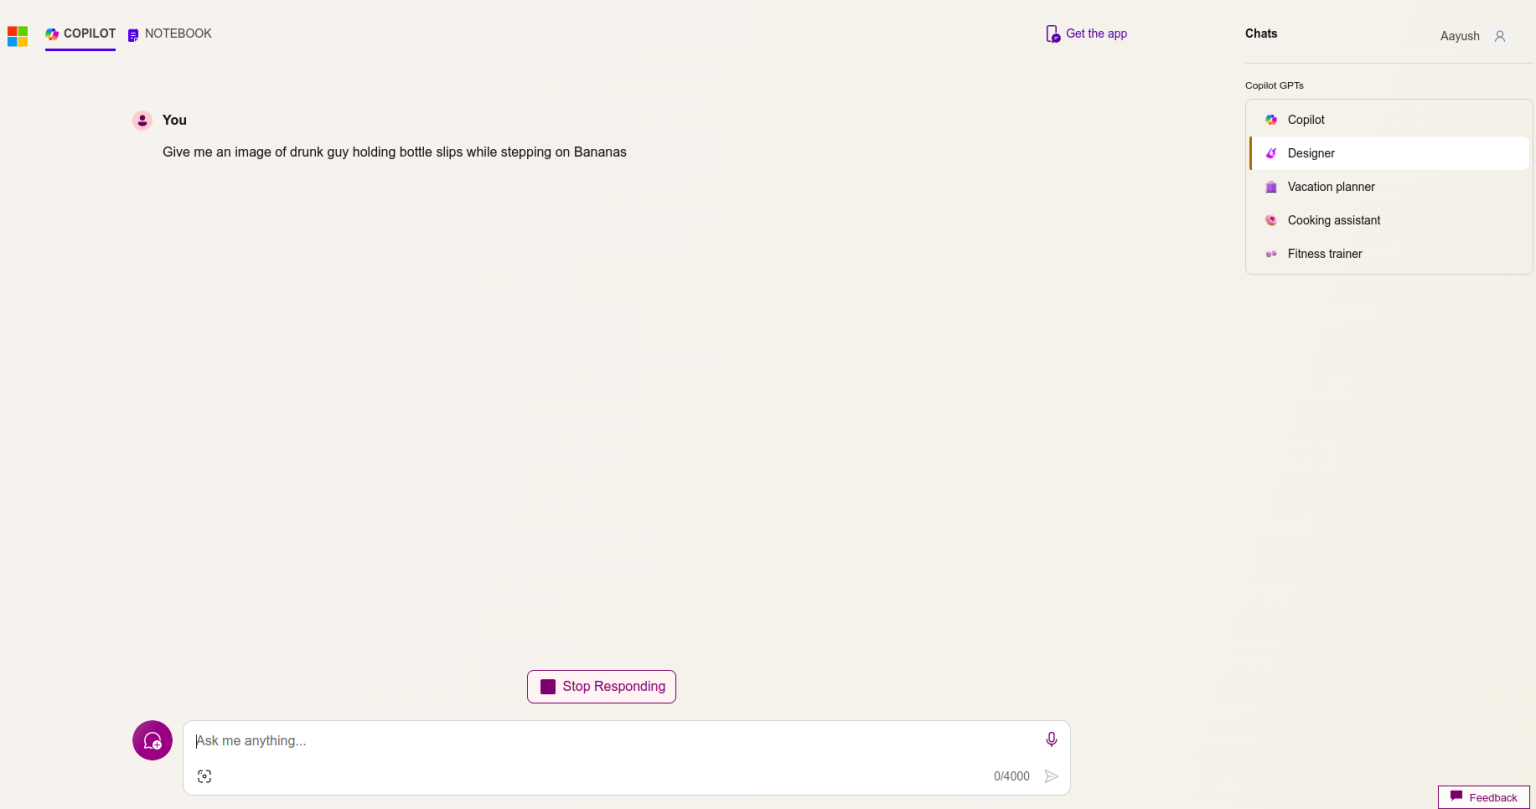Start a new topic with round button
Viewport: 1536px width, 809px height.
tap(152, 741)
